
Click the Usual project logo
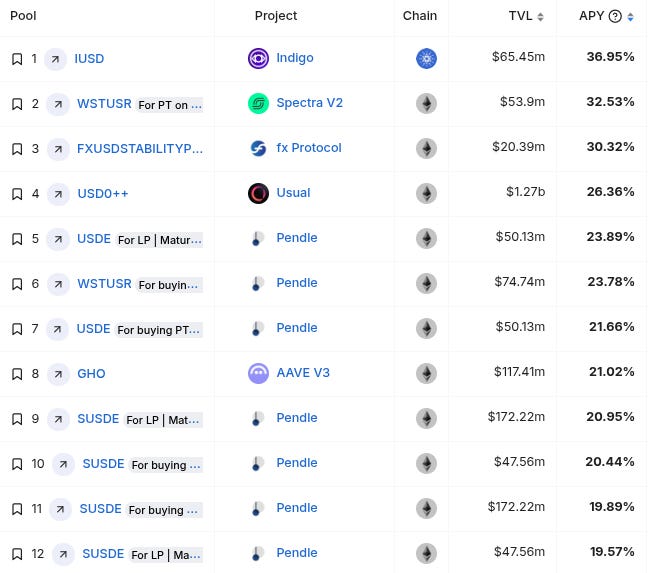pos(258,193)
